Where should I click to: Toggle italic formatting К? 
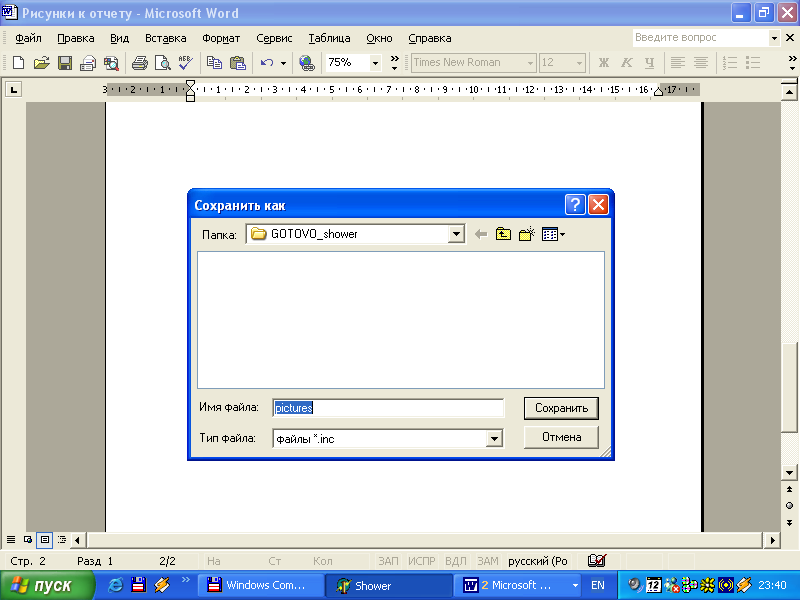coord(627,63)
